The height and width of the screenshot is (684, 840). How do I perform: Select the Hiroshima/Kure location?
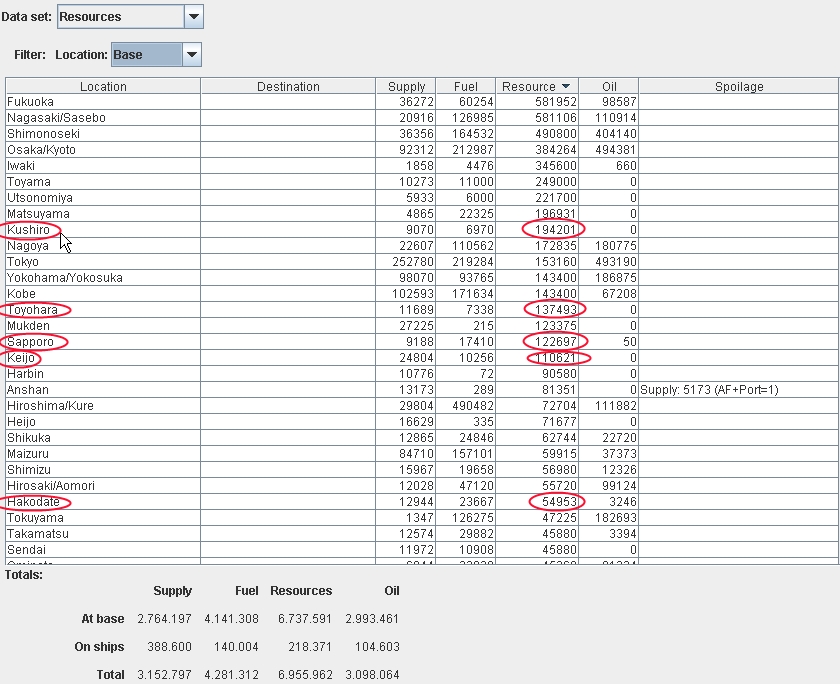[x=50, y=406]
